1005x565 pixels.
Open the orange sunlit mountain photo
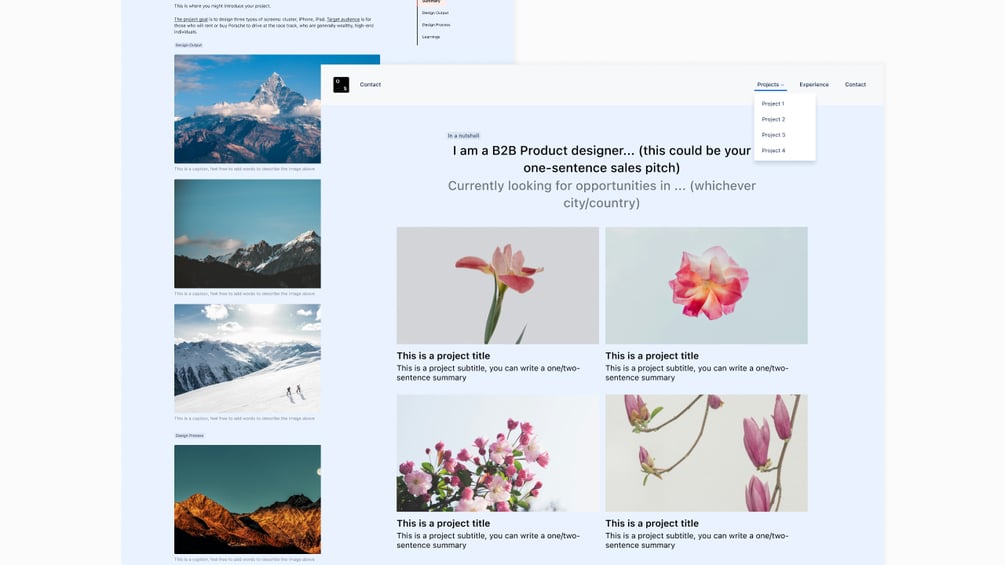(247, 500)
